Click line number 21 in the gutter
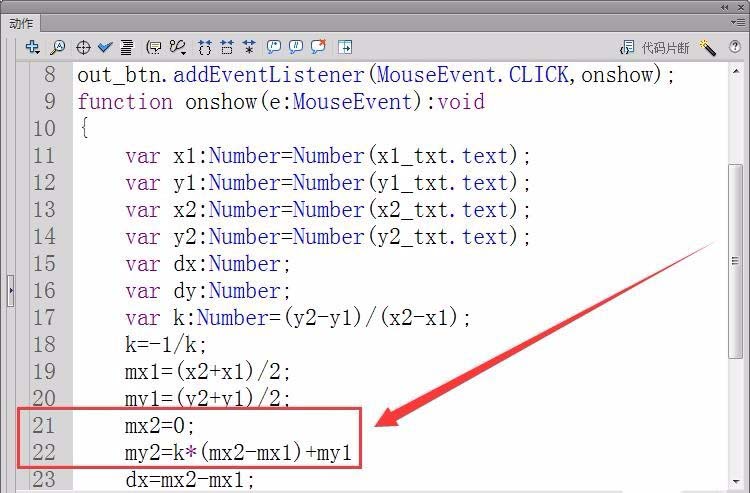The width and height of the screenshot is (750, 493). (x=44, y=426)
